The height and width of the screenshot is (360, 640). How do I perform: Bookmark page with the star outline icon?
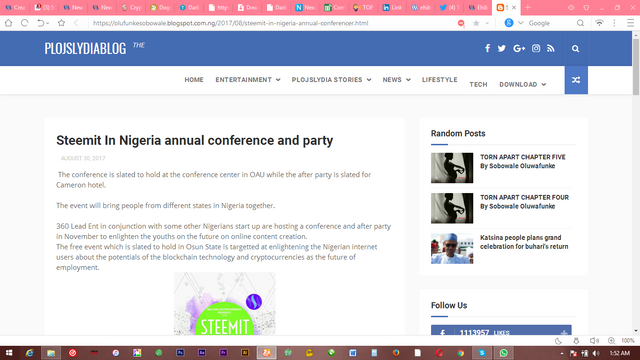pyautogui.click(x=61, y=23)
